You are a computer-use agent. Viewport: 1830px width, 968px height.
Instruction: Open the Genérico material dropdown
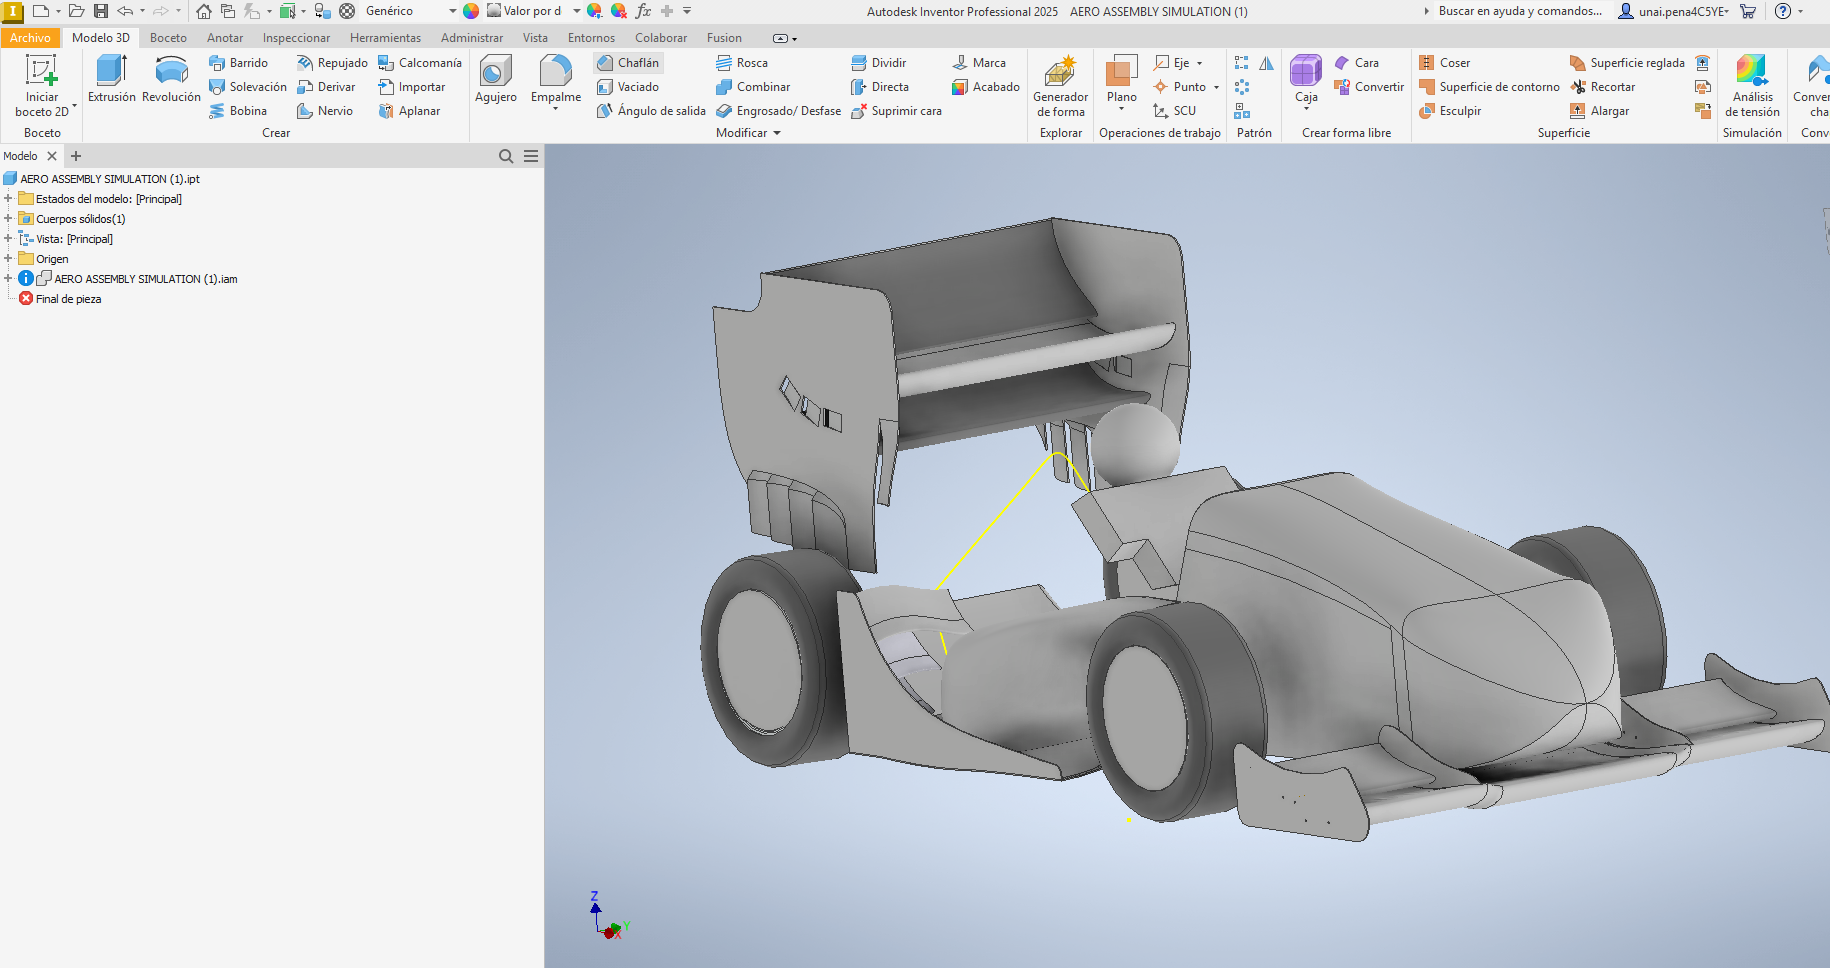pos(453,11)
